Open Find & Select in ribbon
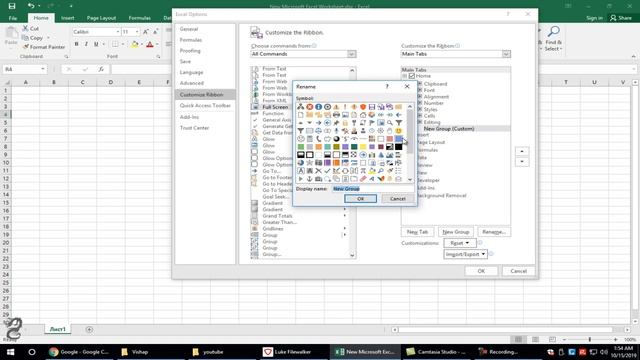640x360 pixels. click(553, 39)
